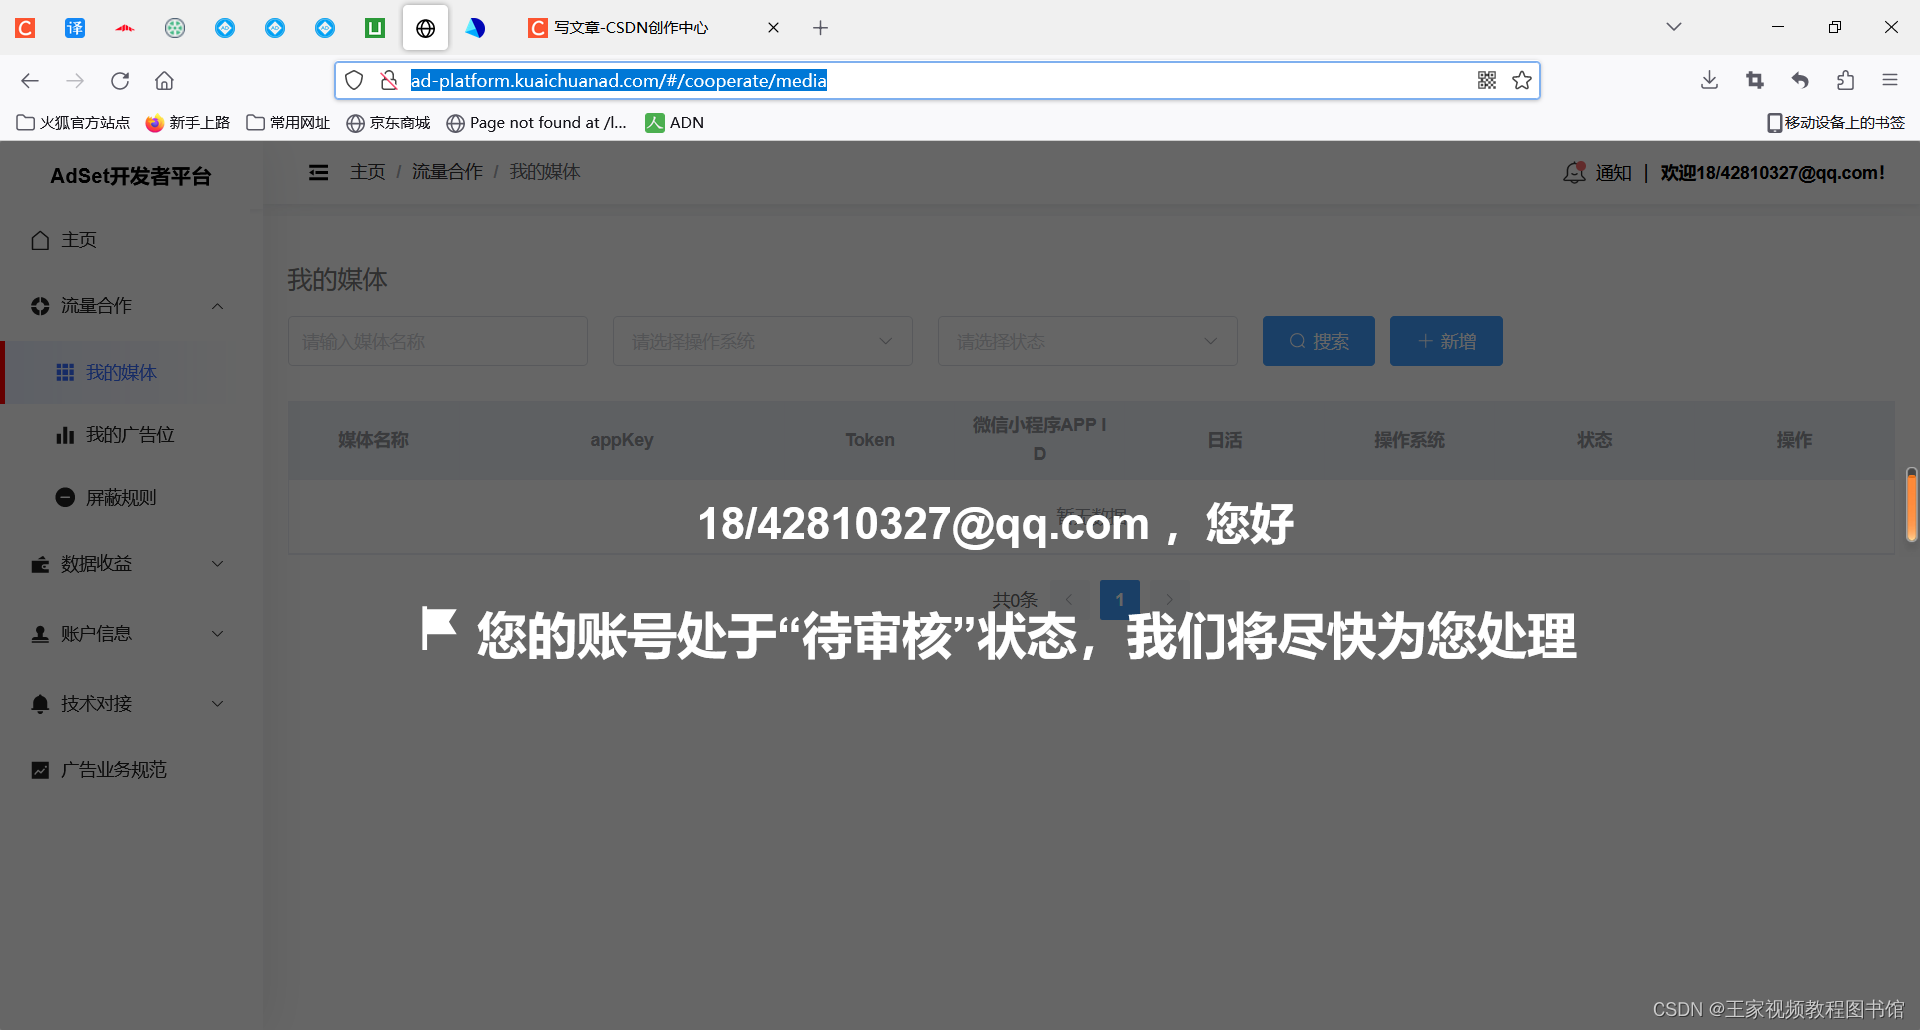This screenshot has width=1920, height=1030.
Task: Open 移动设备上的书签 folder
Action: [x=1836, y=123]
